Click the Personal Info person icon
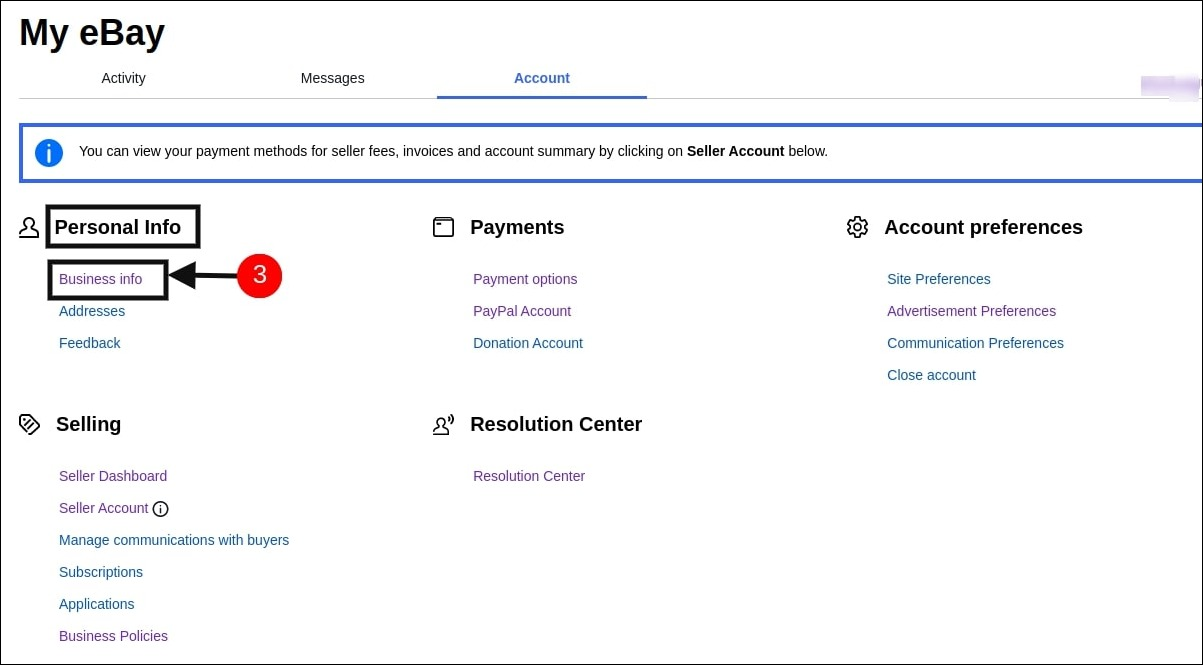Image resolution: width=1203 pixels, height=665 pixels. coord(29,228)
